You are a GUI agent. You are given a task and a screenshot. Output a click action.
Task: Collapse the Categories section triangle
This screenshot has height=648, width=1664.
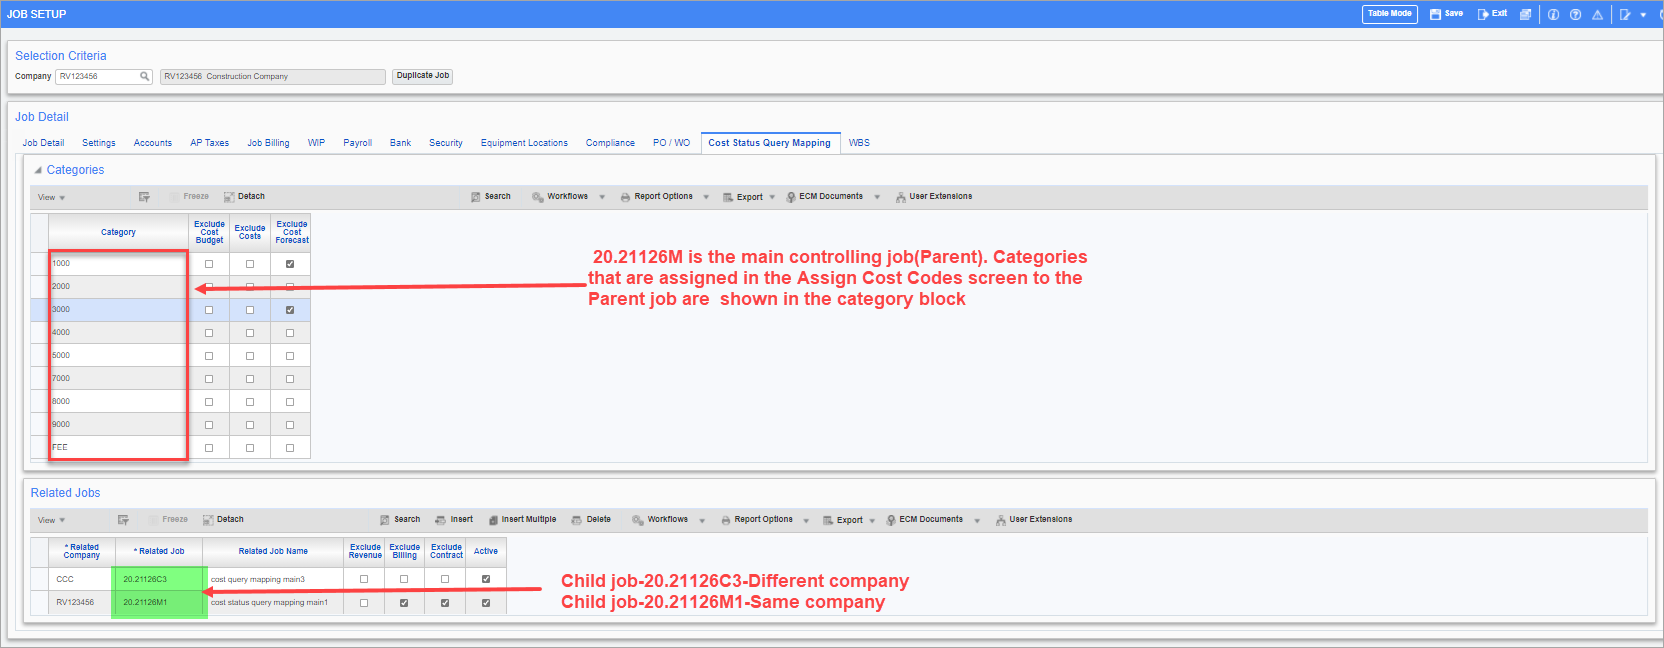pyautogui.click(x=38, y=171)
